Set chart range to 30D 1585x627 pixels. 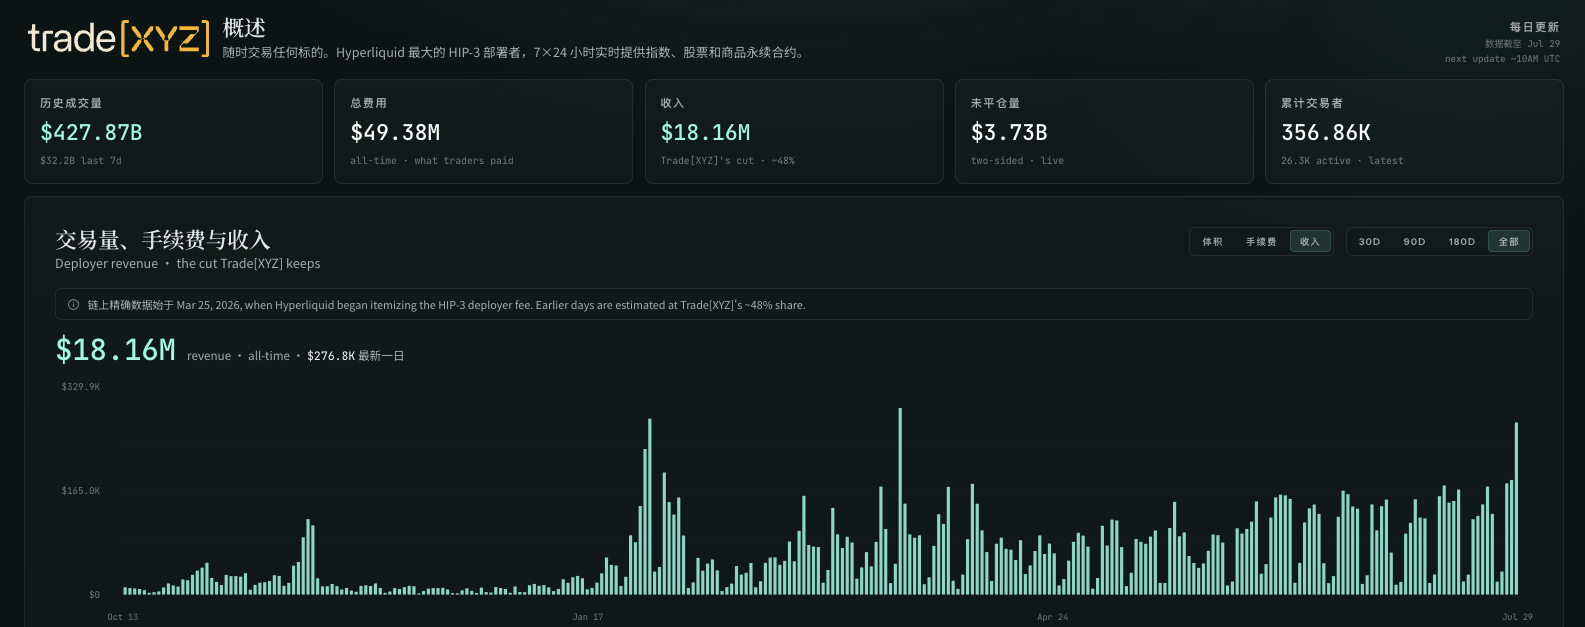tap(1369, 242)
